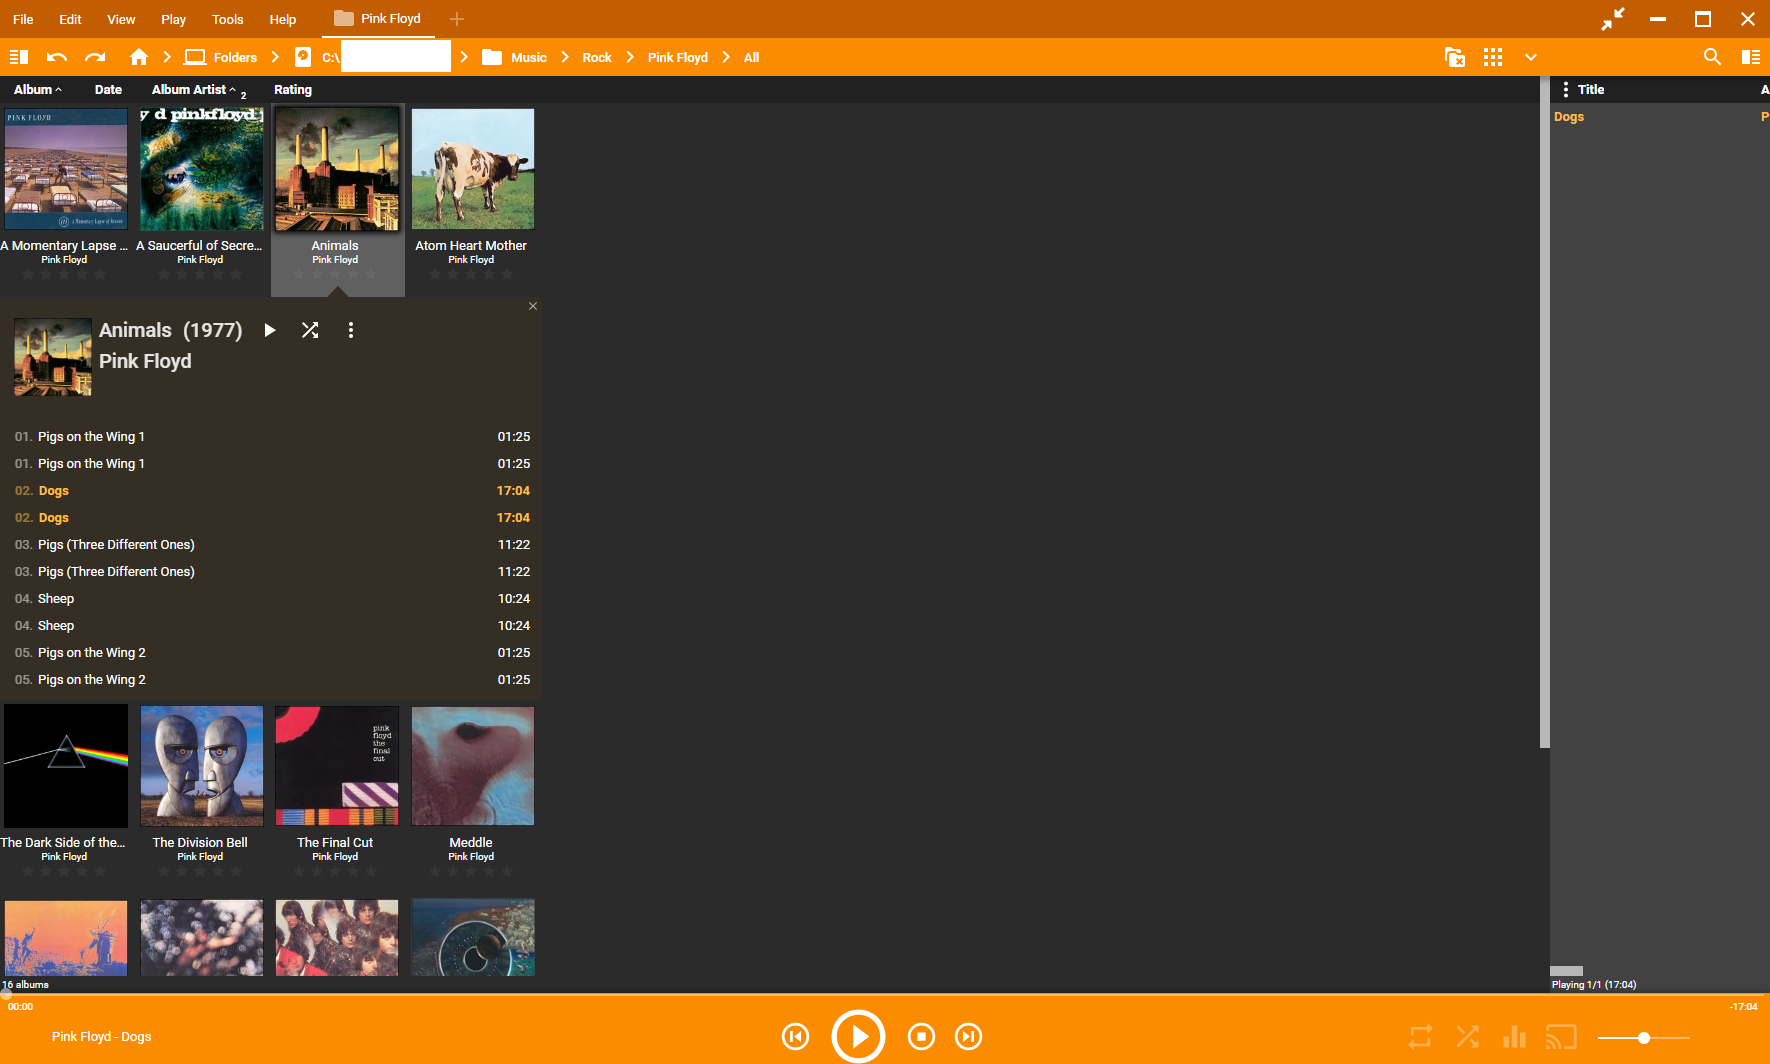Click the Pink Floyd artist link under Animals (1977)

[x=145, y=361]
